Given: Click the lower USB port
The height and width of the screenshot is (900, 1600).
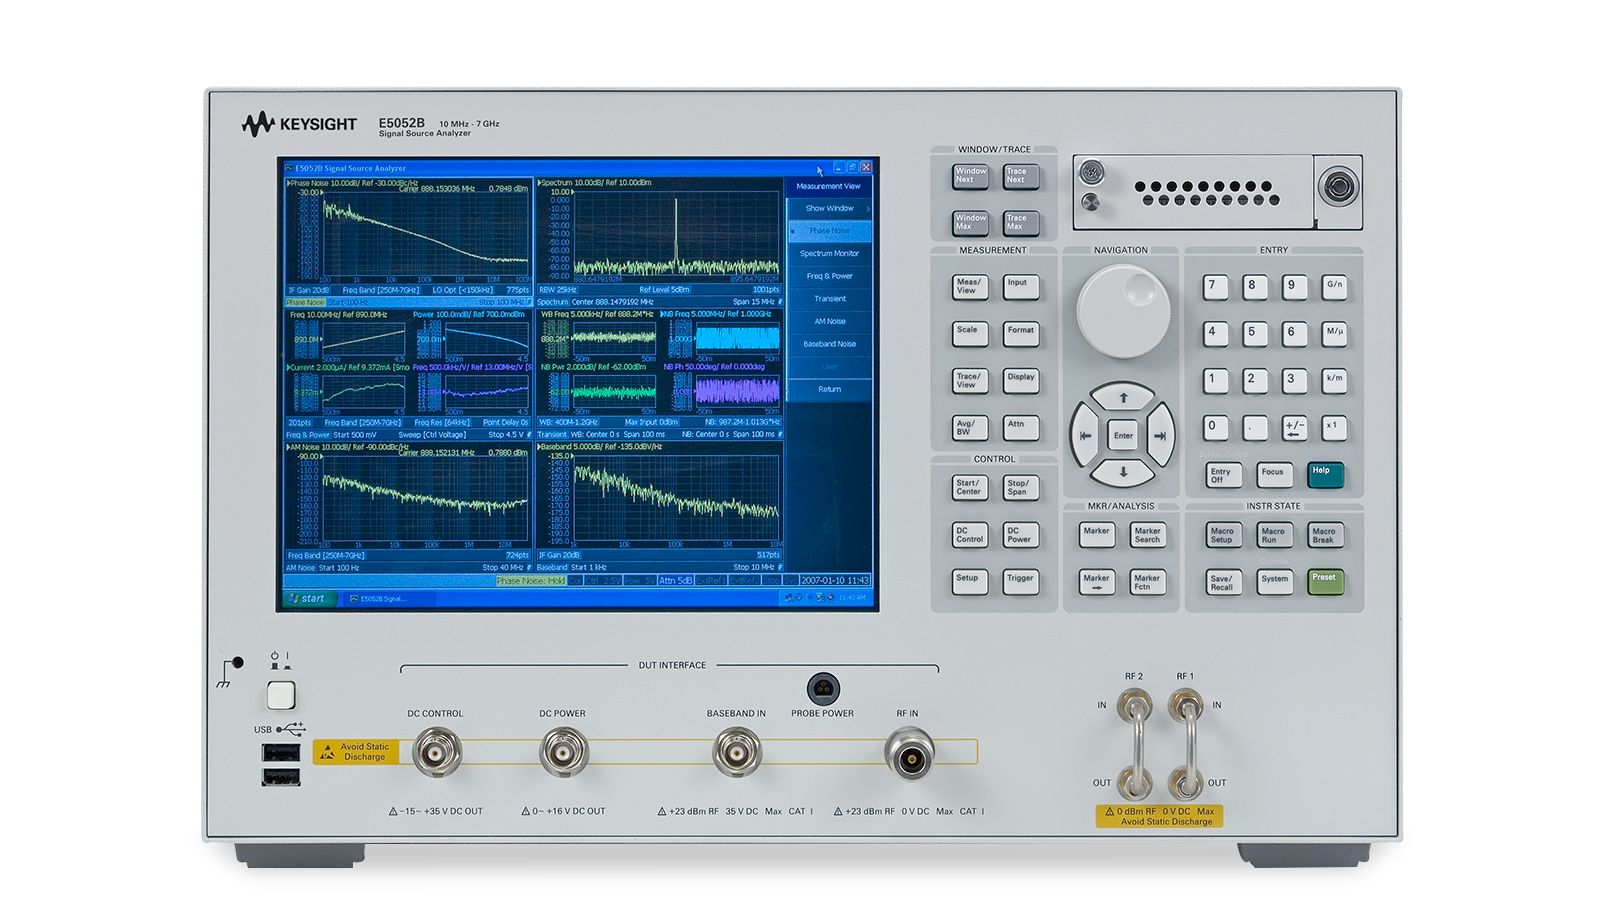Looking at the screenshot, I should (281, 776).
